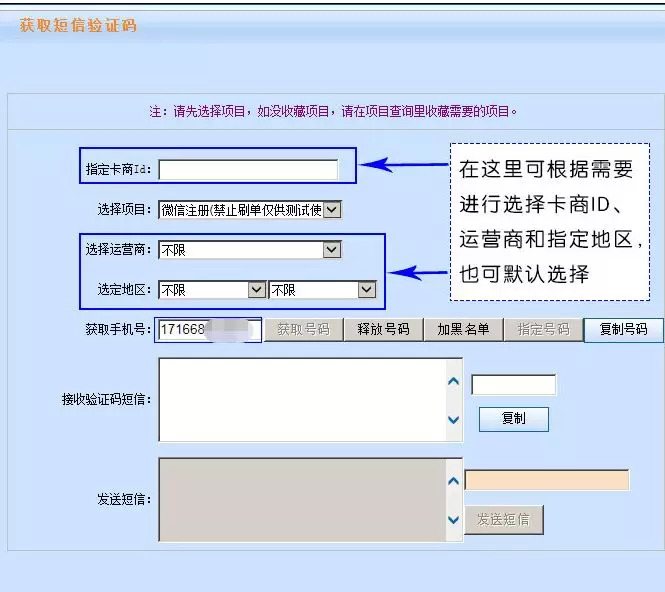Screen dimensions: 665x592
Task: Click the 获取号码 button
Action: (x=304, y=330)
